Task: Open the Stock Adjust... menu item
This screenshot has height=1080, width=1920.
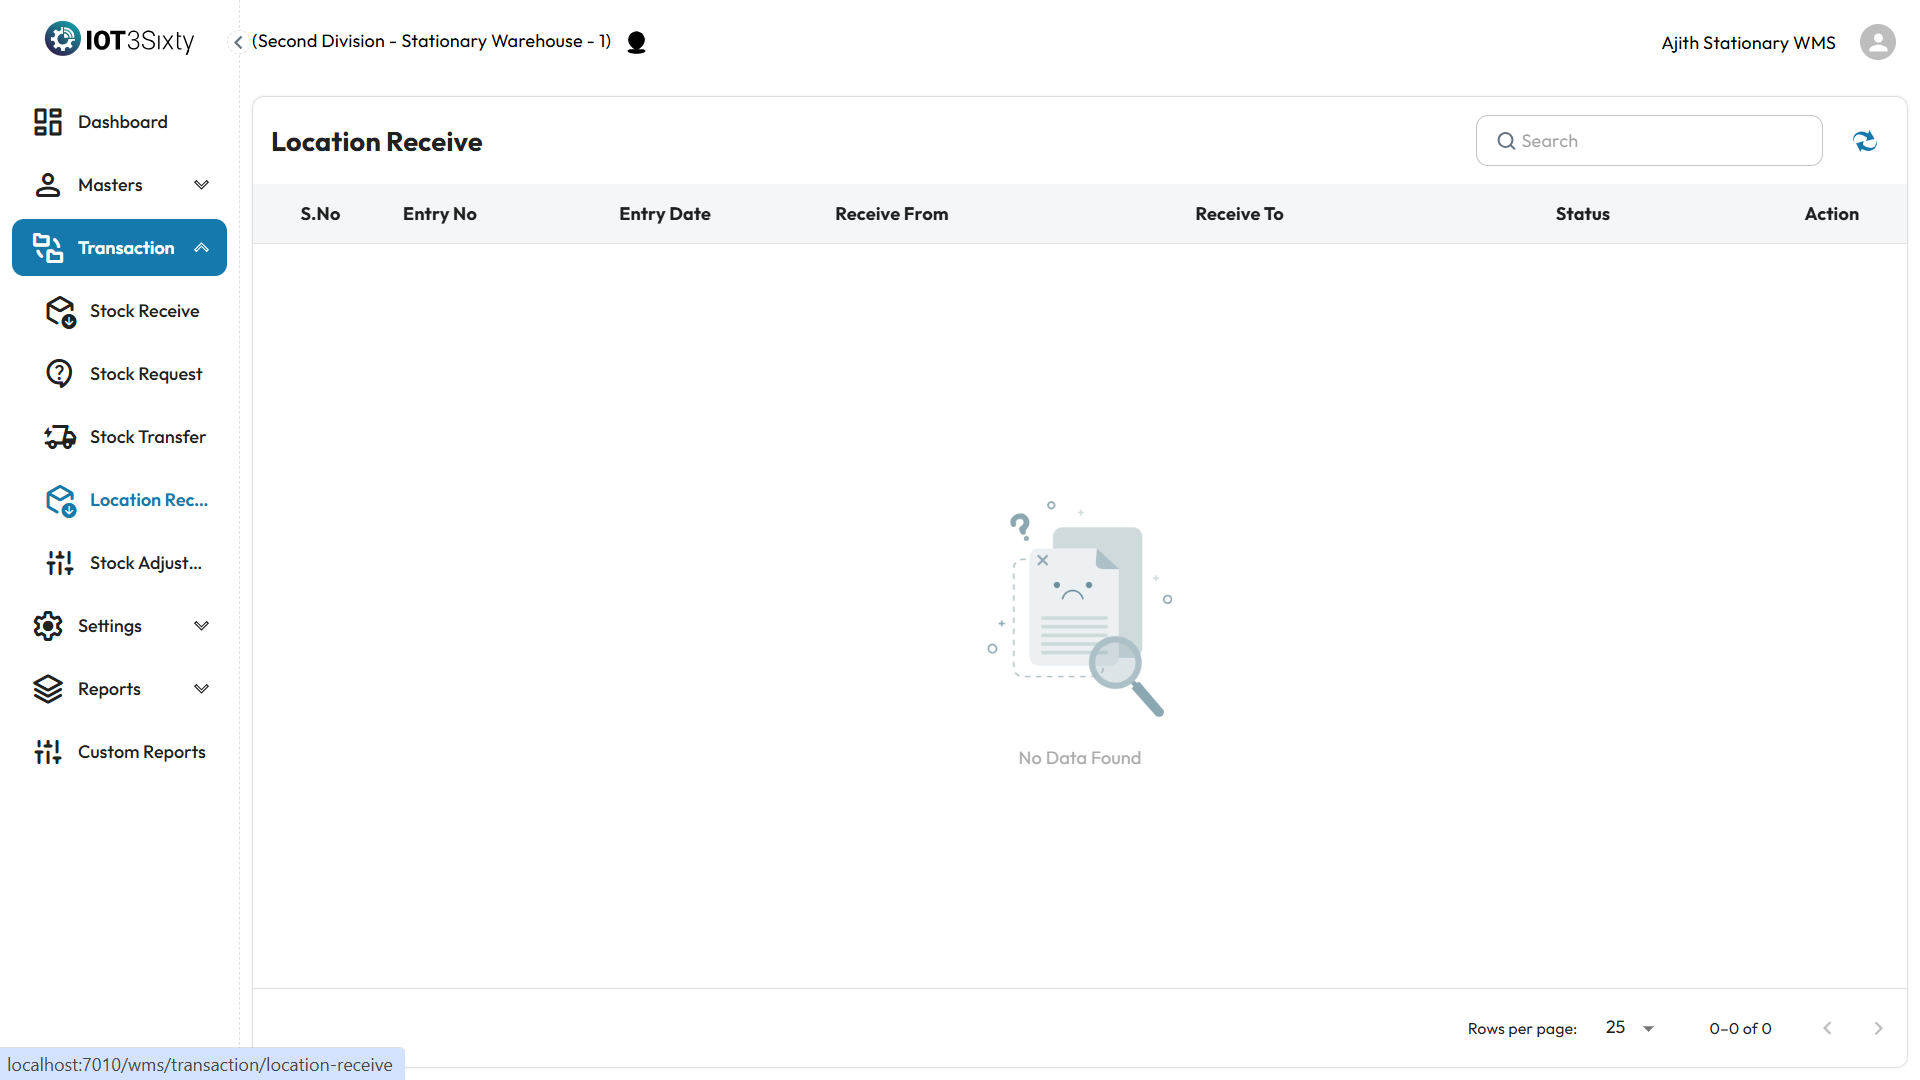Action: [x=145, y=563]
